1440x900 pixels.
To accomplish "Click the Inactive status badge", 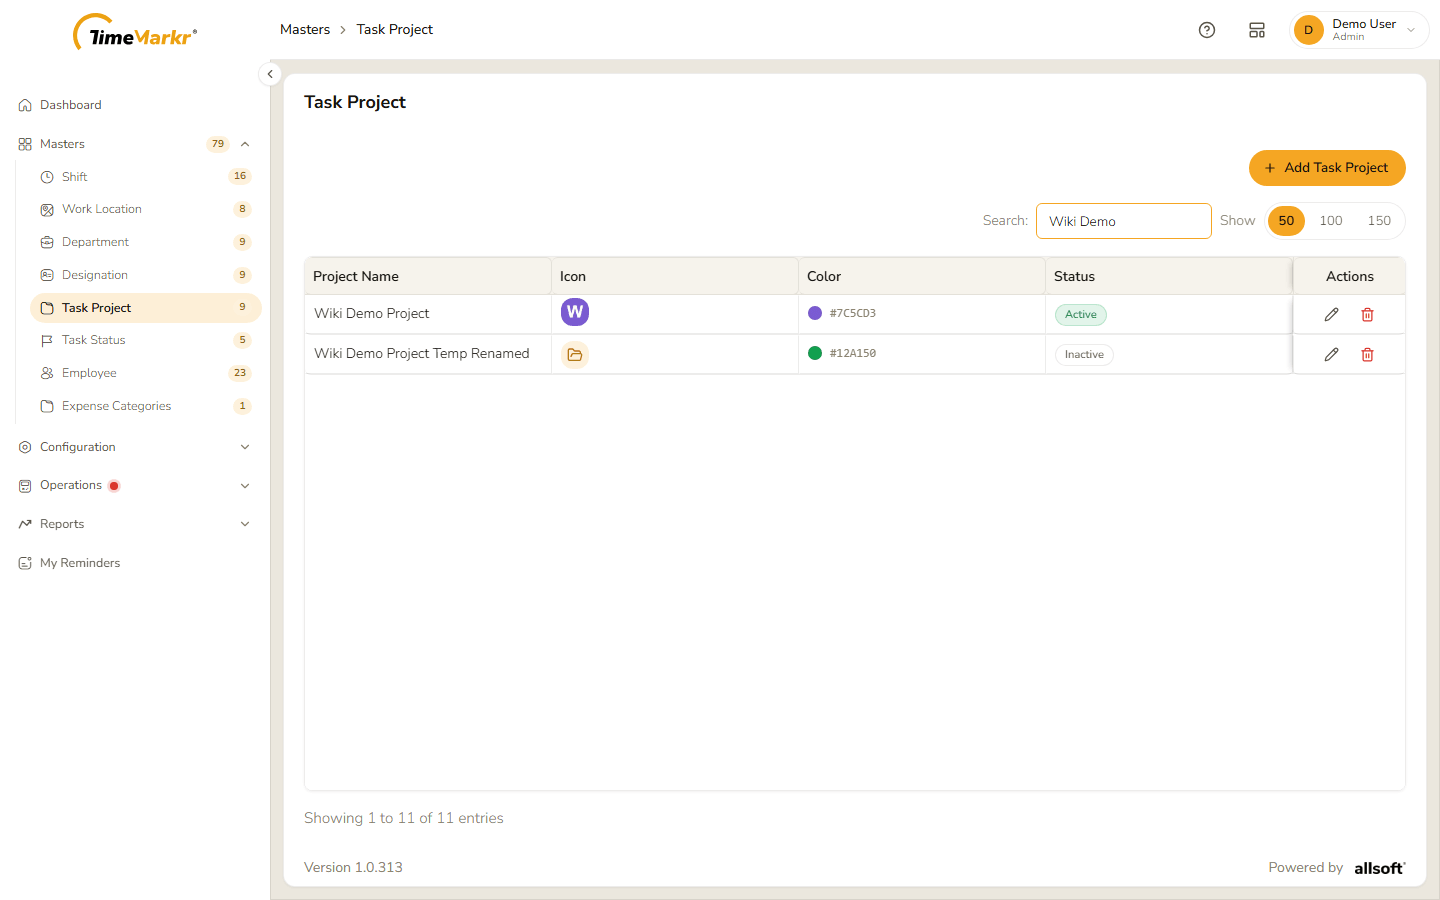I will [x=1084, y=354].
